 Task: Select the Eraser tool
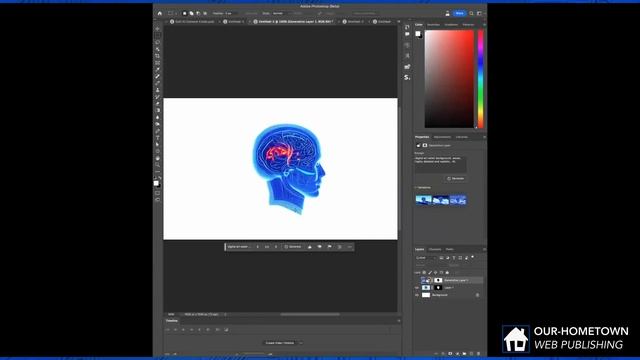tap(158, 104)
